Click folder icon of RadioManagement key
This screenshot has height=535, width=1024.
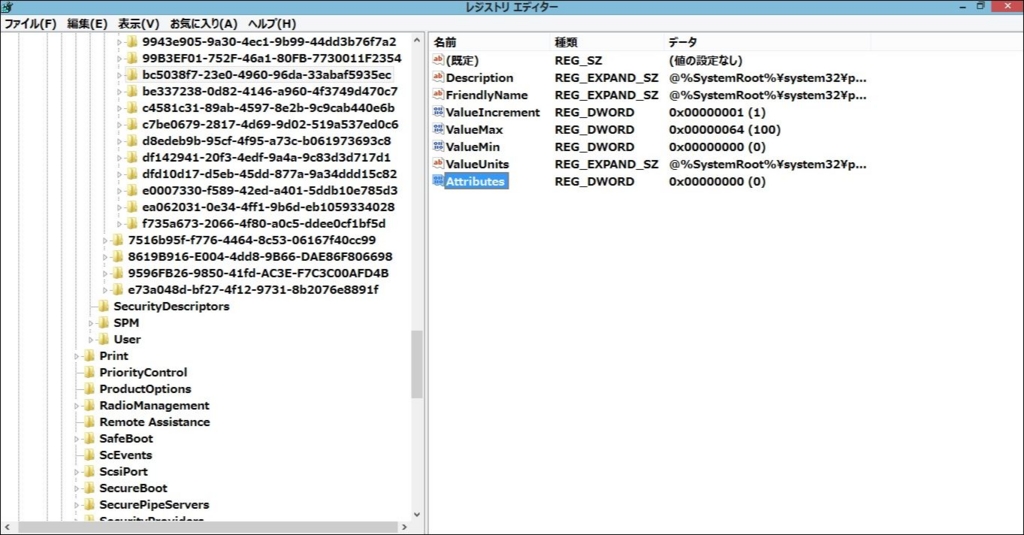[x=89, y=405]
